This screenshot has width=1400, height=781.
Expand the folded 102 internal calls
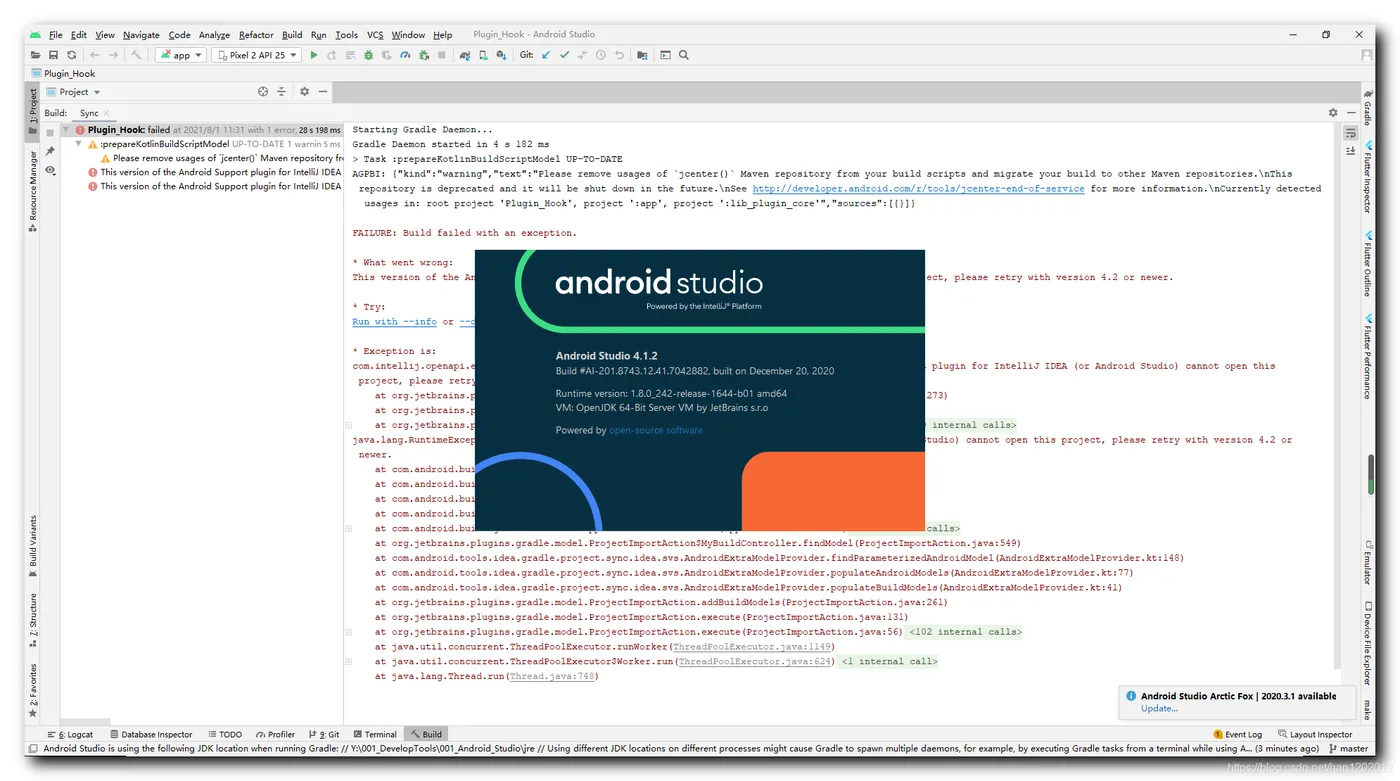(964, 632)
